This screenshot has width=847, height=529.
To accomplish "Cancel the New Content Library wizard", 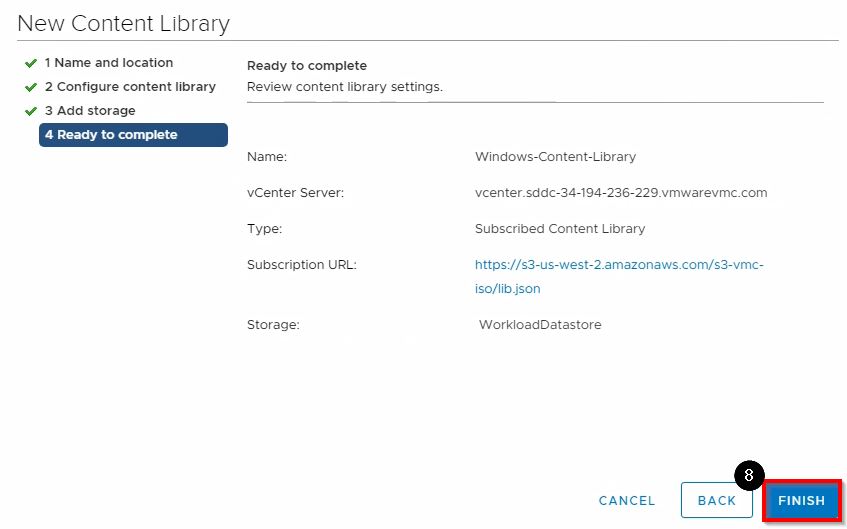I will (x=627, y=501).
